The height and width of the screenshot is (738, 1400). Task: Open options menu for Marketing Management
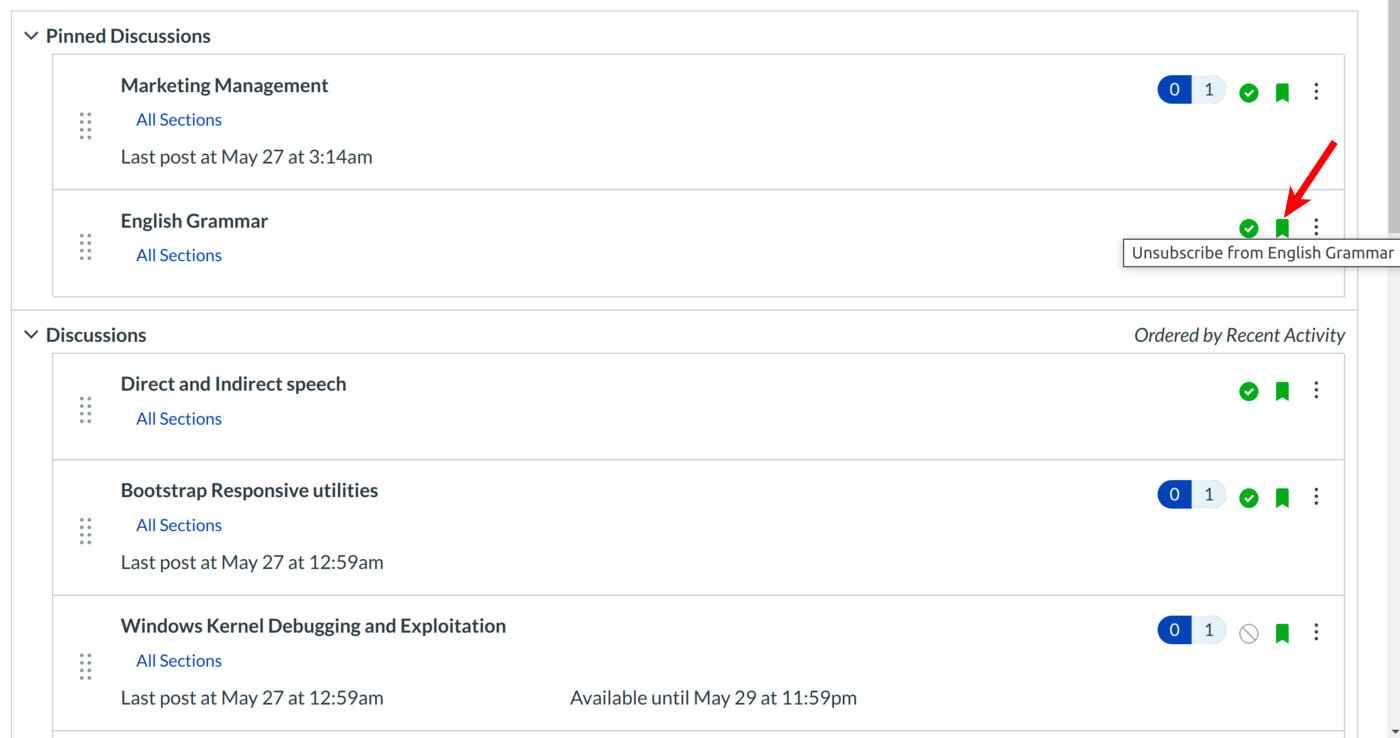[1316, 92]
